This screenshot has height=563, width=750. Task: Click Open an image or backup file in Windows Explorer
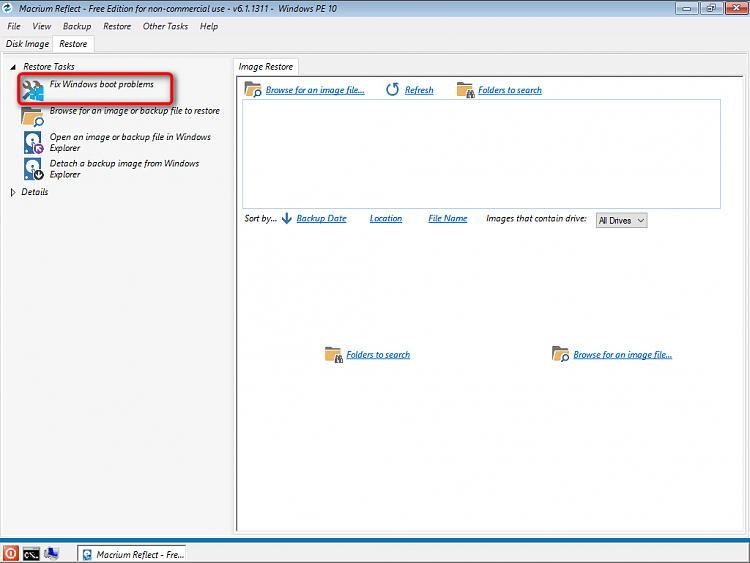pos(130,143)
